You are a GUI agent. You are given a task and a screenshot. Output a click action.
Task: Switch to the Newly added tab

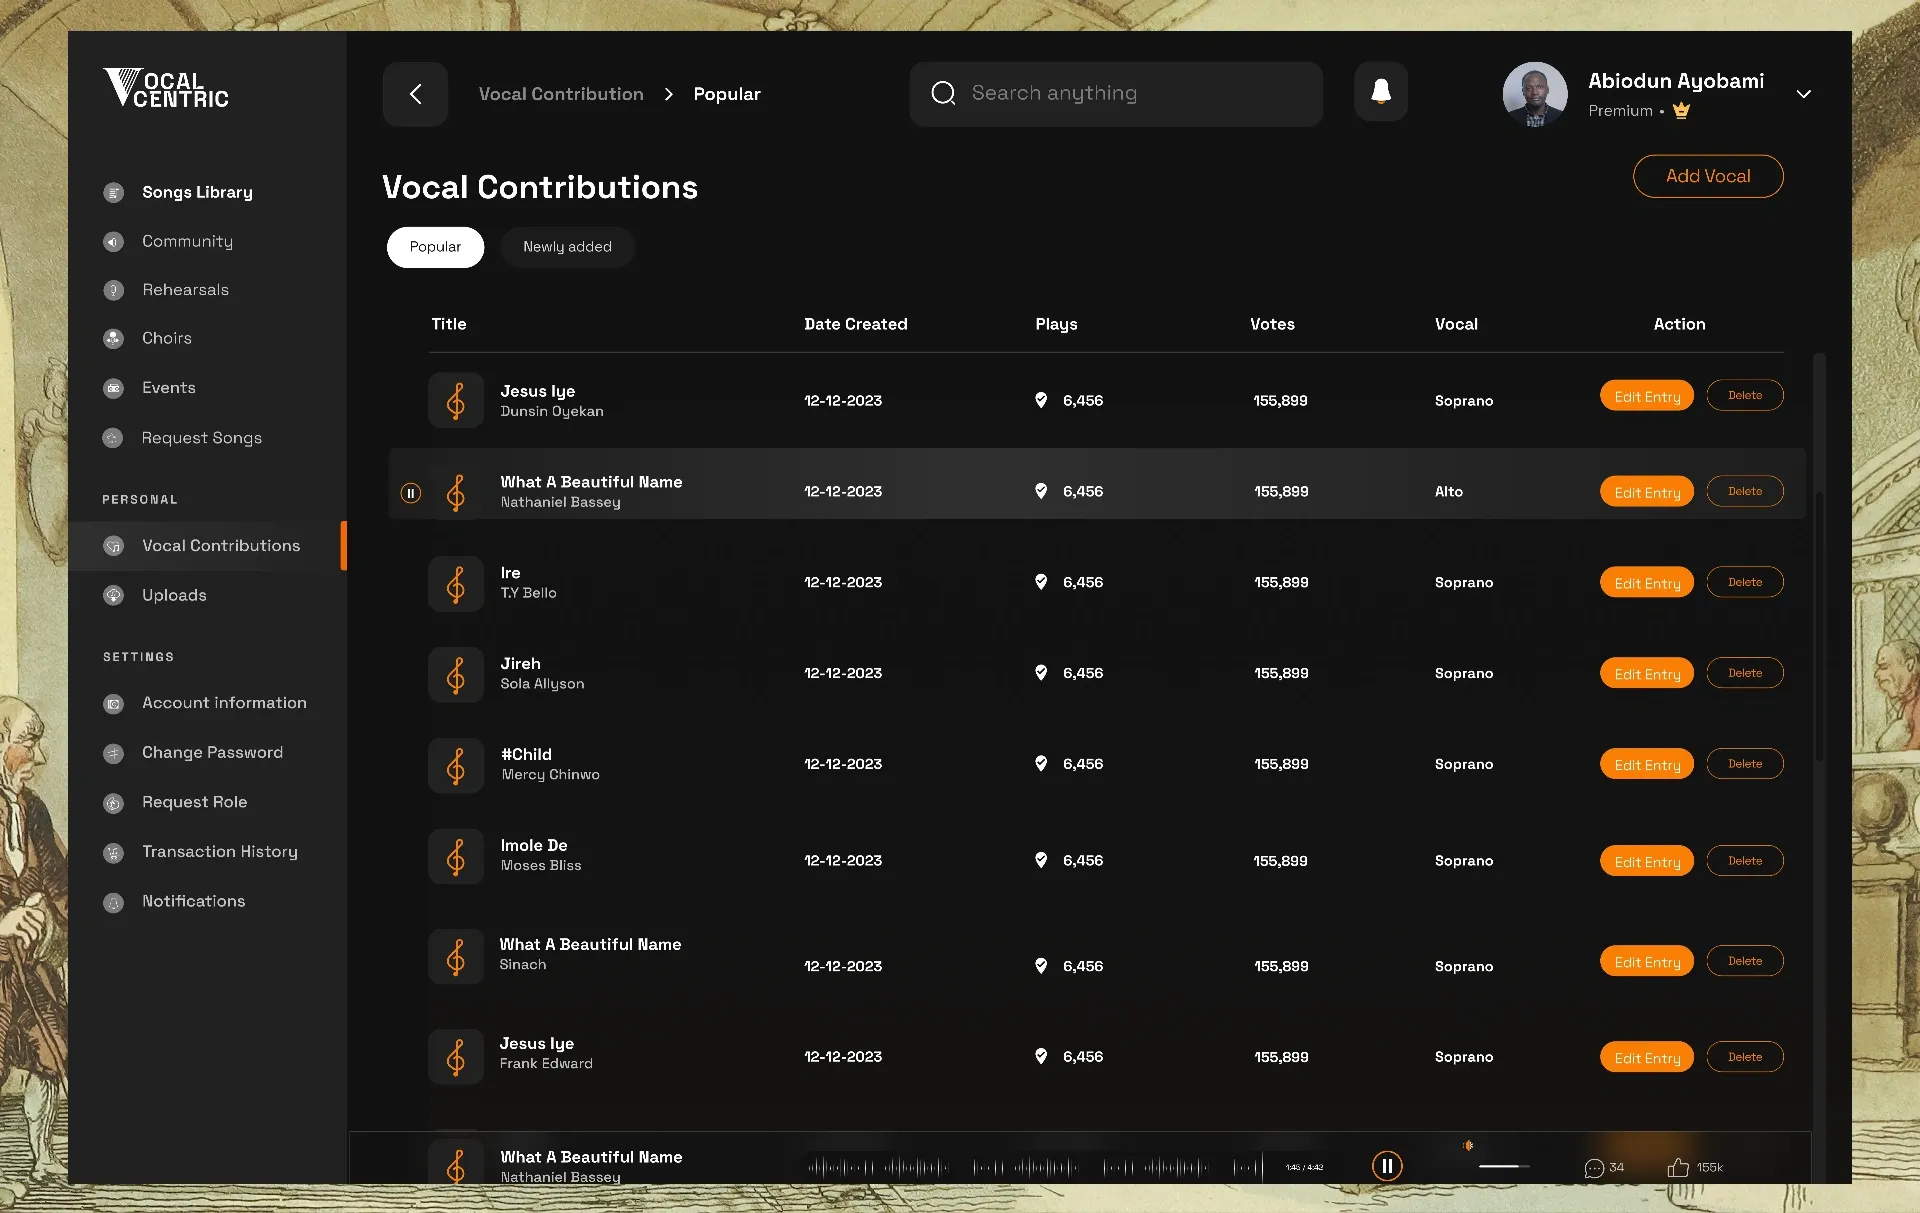pos(567,247)
